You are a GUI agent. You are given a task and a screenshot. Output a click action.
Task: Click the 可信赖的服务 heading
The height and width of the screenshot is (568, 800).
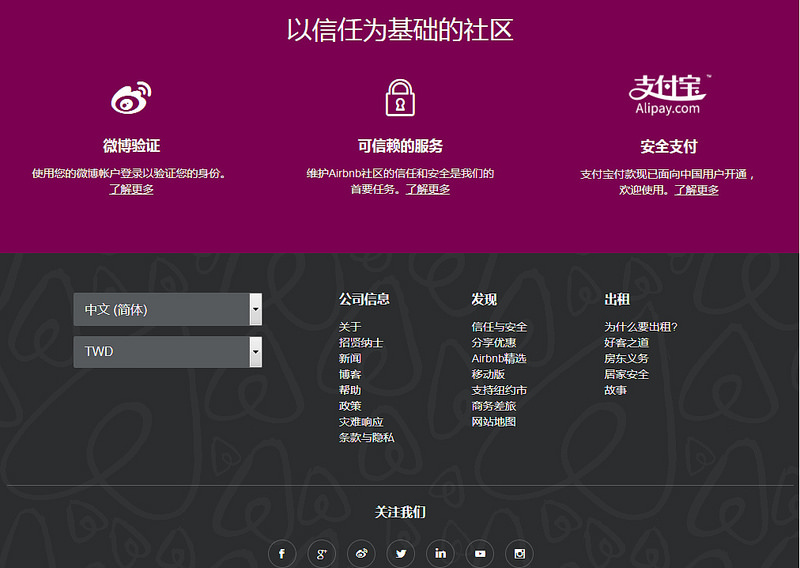tap(400, 146)
